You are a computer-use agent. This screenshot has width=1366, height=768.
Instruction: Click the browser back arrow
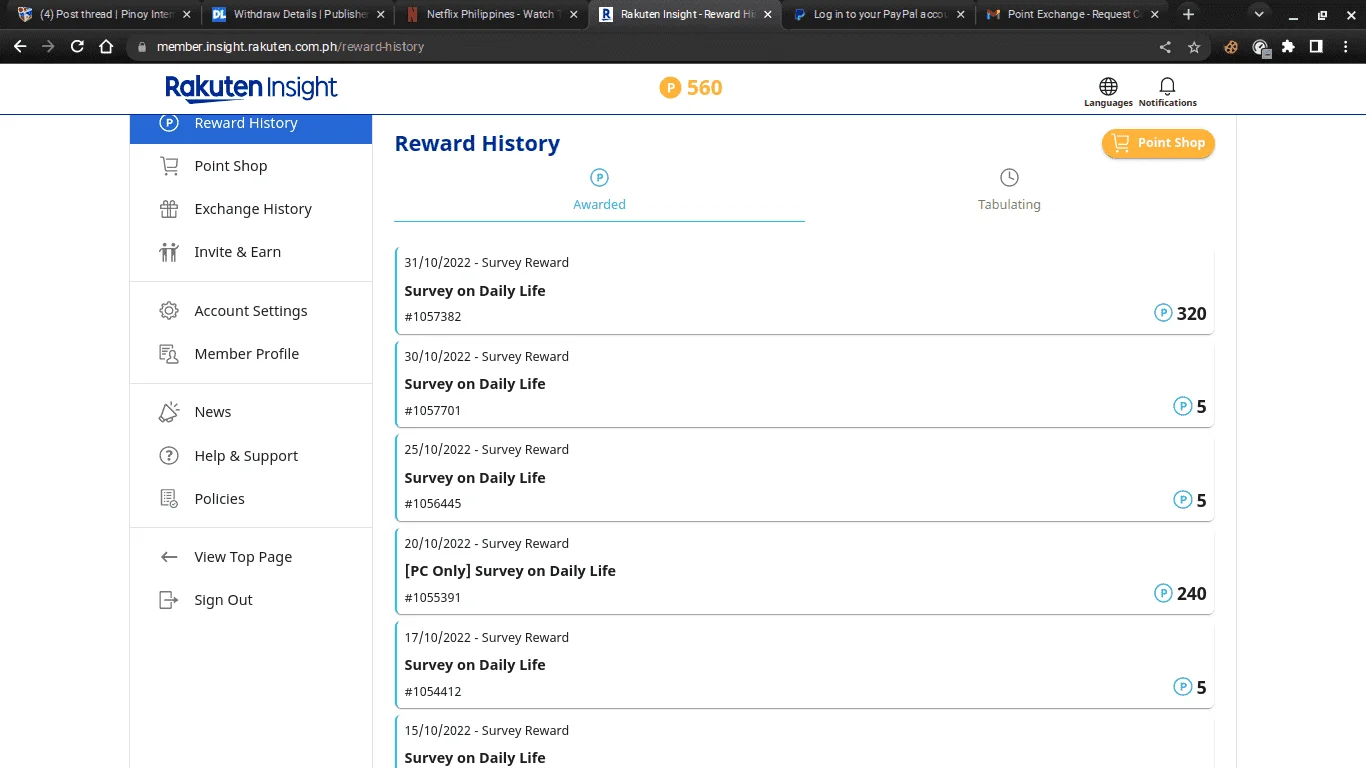[20, 46]
